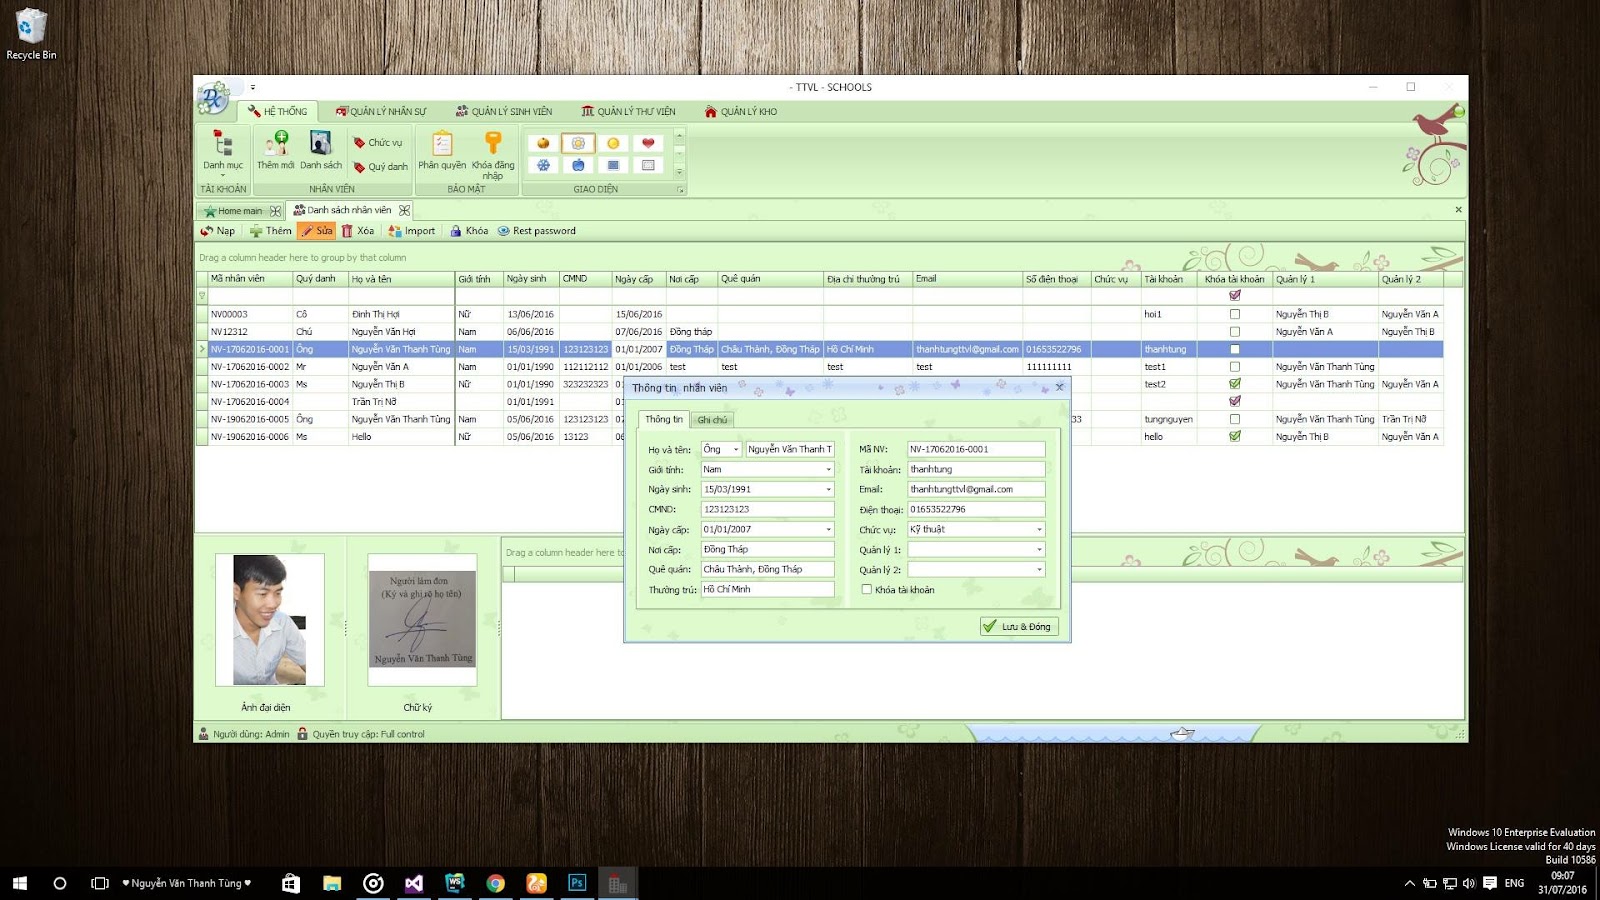Image resolution: width=1600 pixels, height=900 pixels.
Task: Click into the CMND field
Action: [767, 510]
